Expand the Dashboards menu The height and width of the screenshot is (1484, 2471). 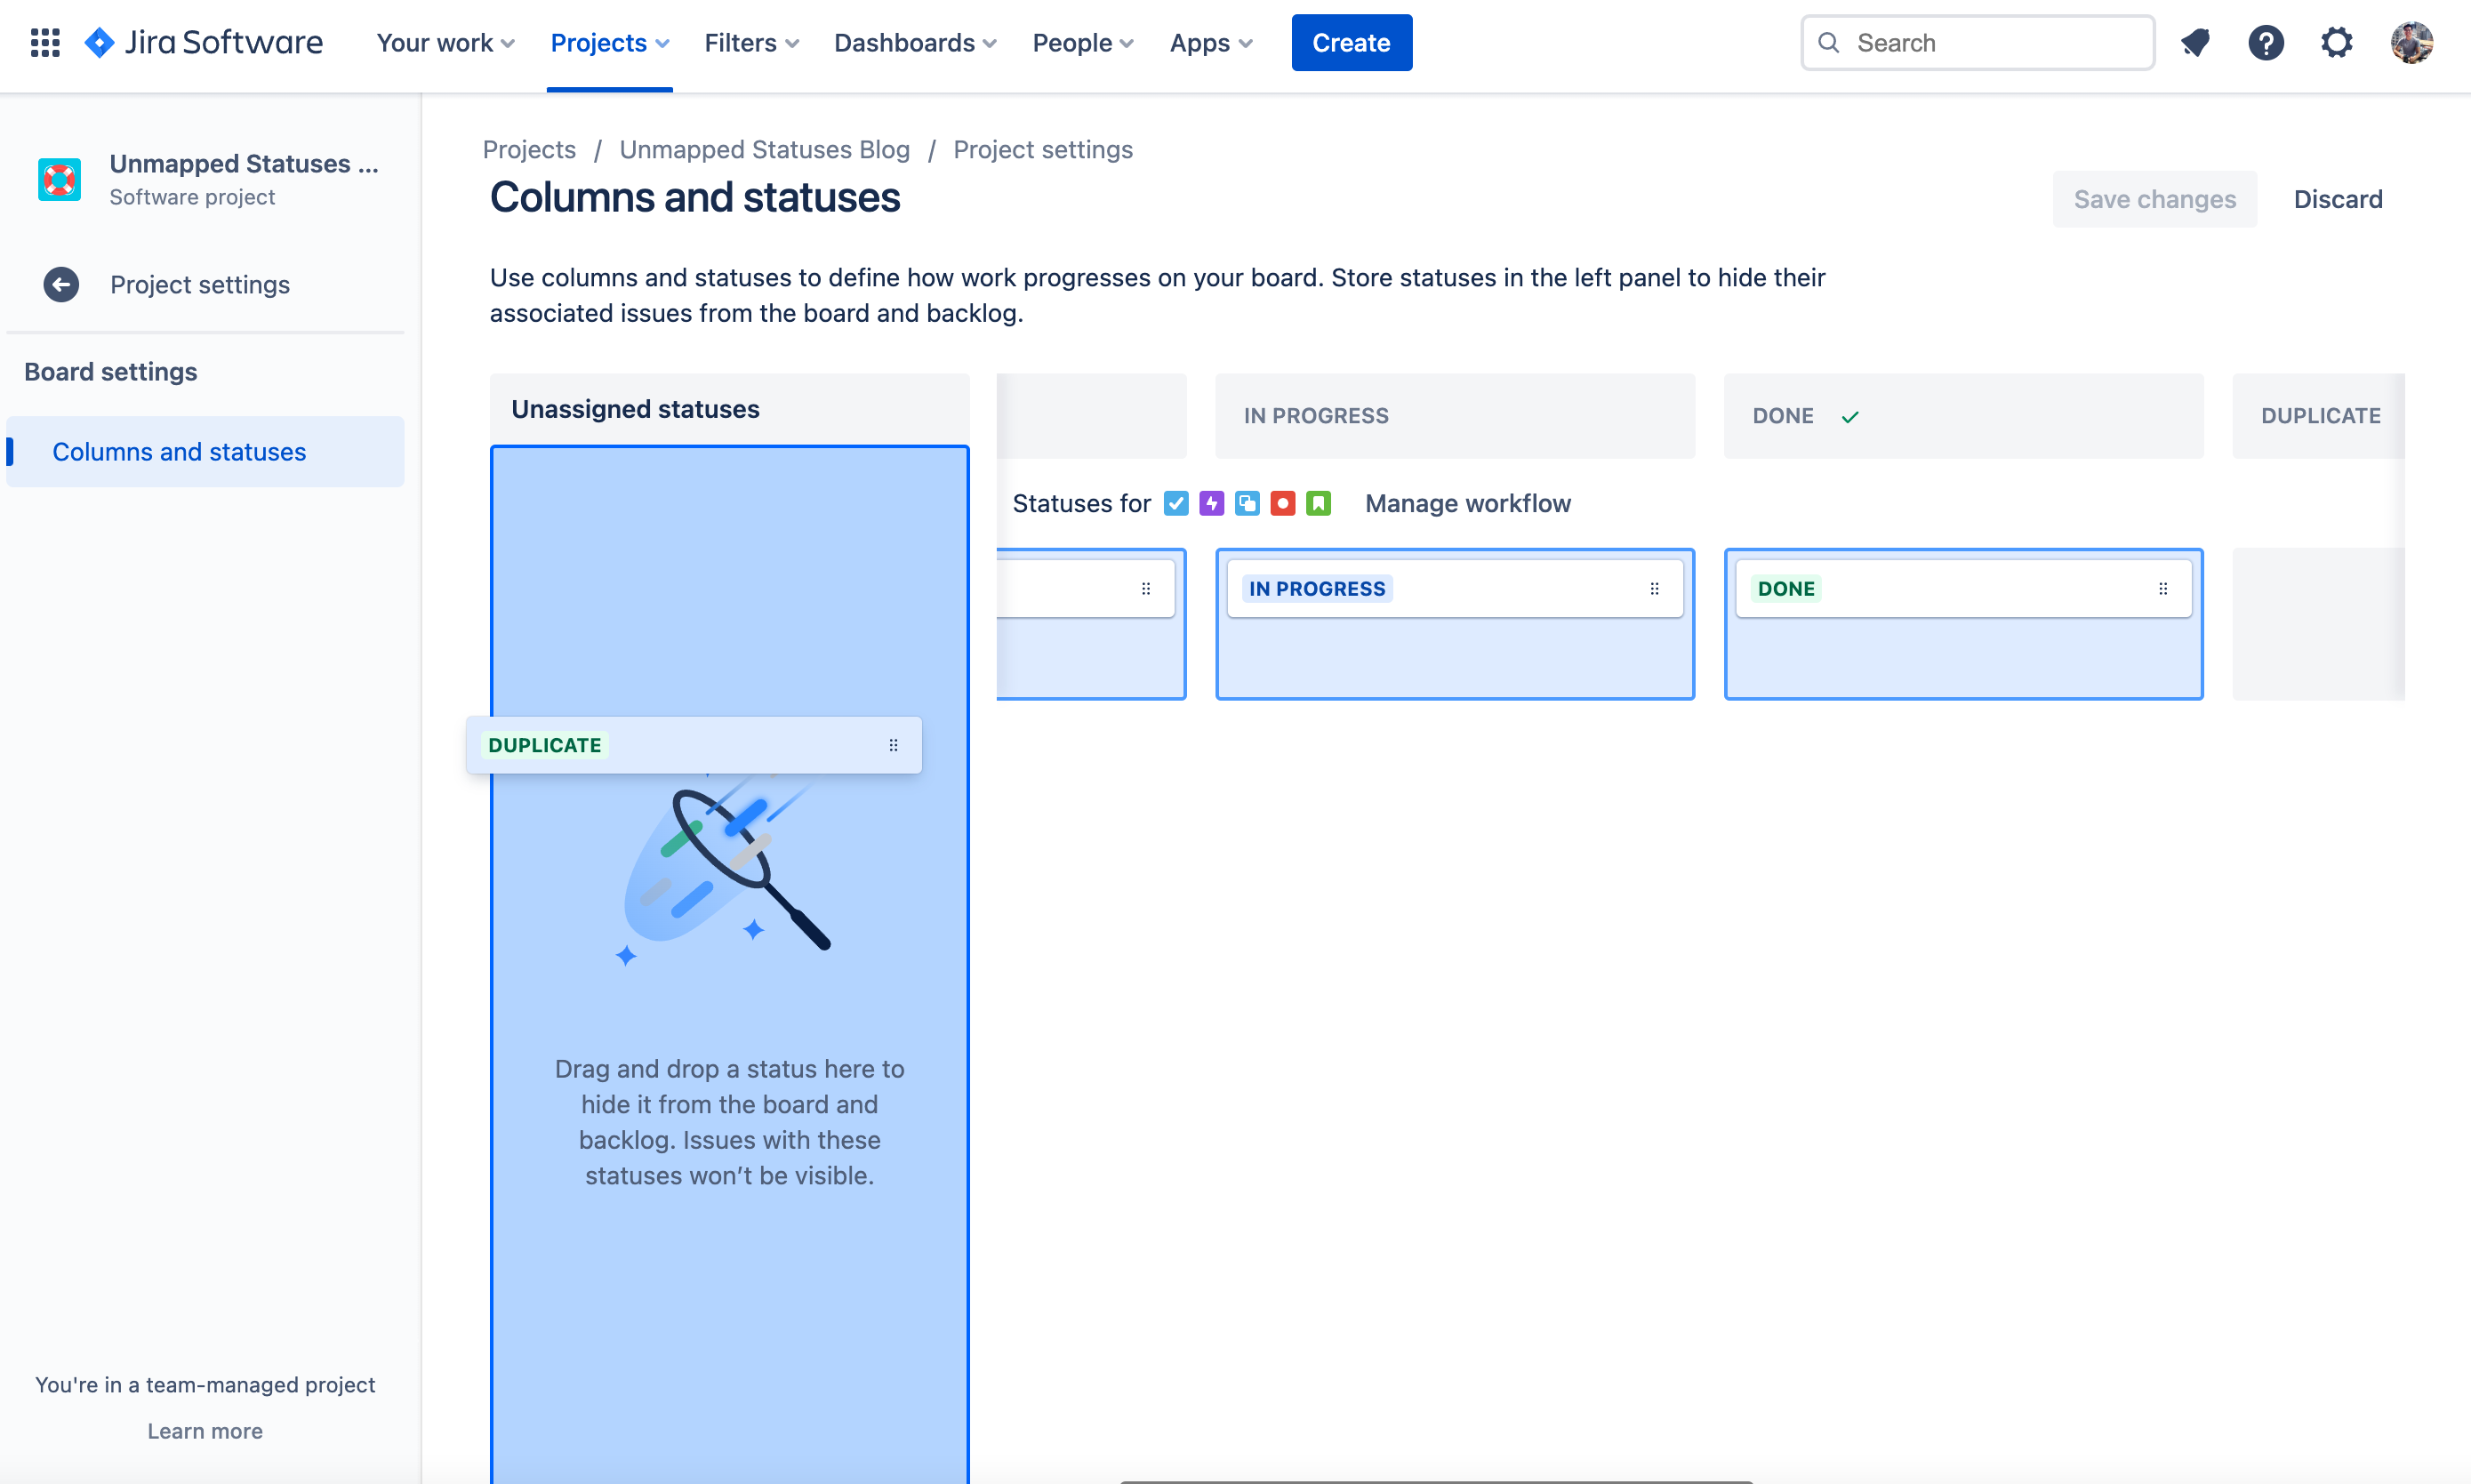click(x=915, y=43)
